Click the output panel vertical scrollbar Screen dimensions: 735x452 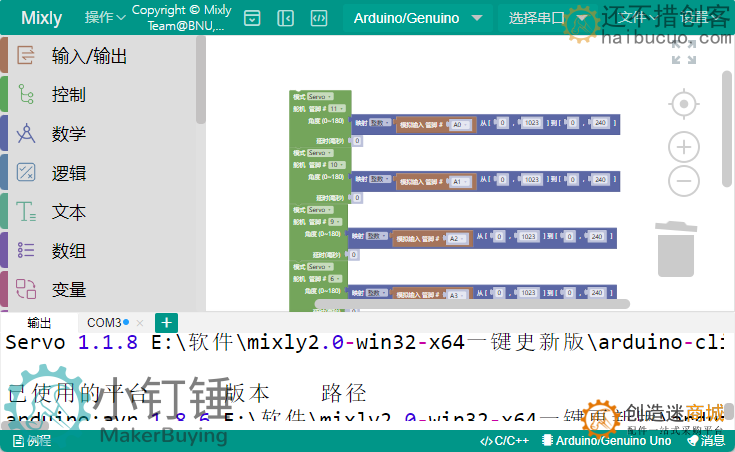(x=729, y=412)
